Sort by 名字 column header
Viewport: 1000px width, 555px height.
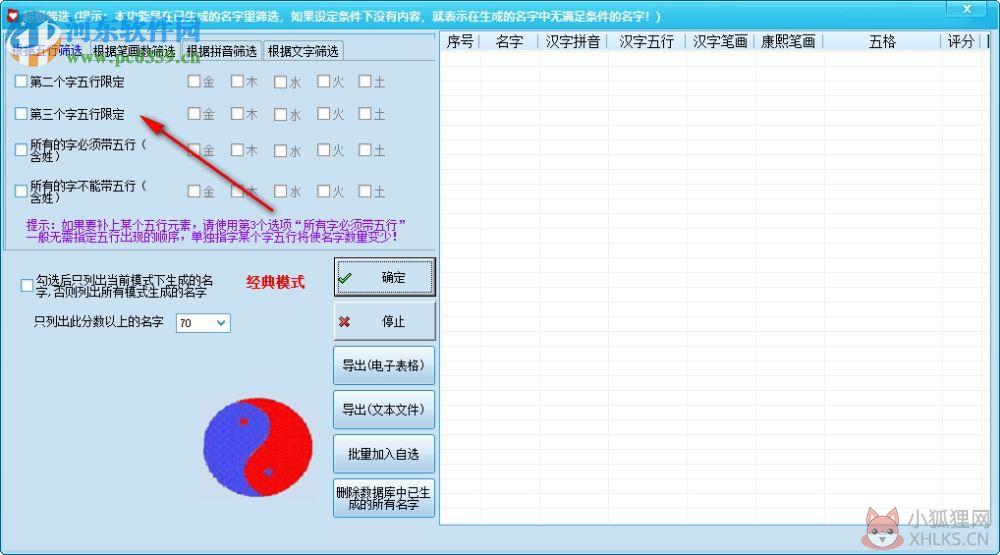(510, 41)
